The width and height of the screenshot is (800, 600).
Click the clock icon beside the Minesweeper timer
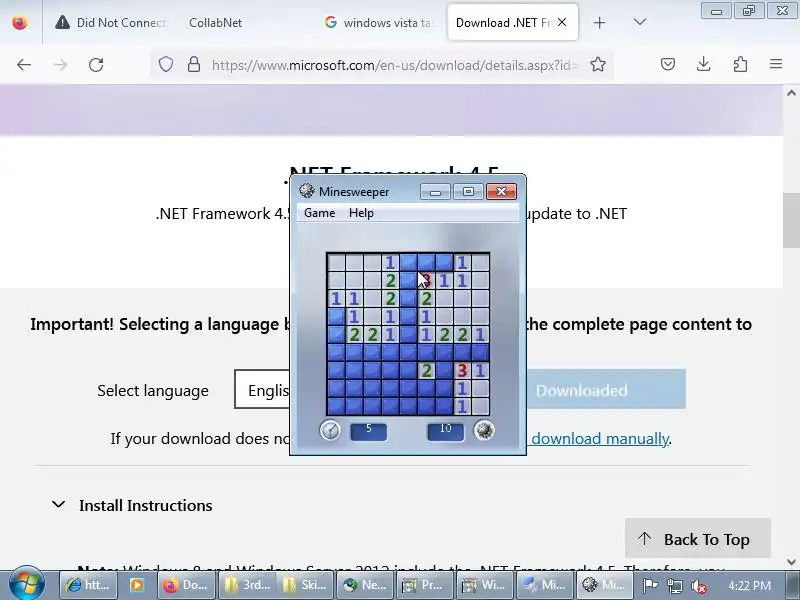(330, 431)
